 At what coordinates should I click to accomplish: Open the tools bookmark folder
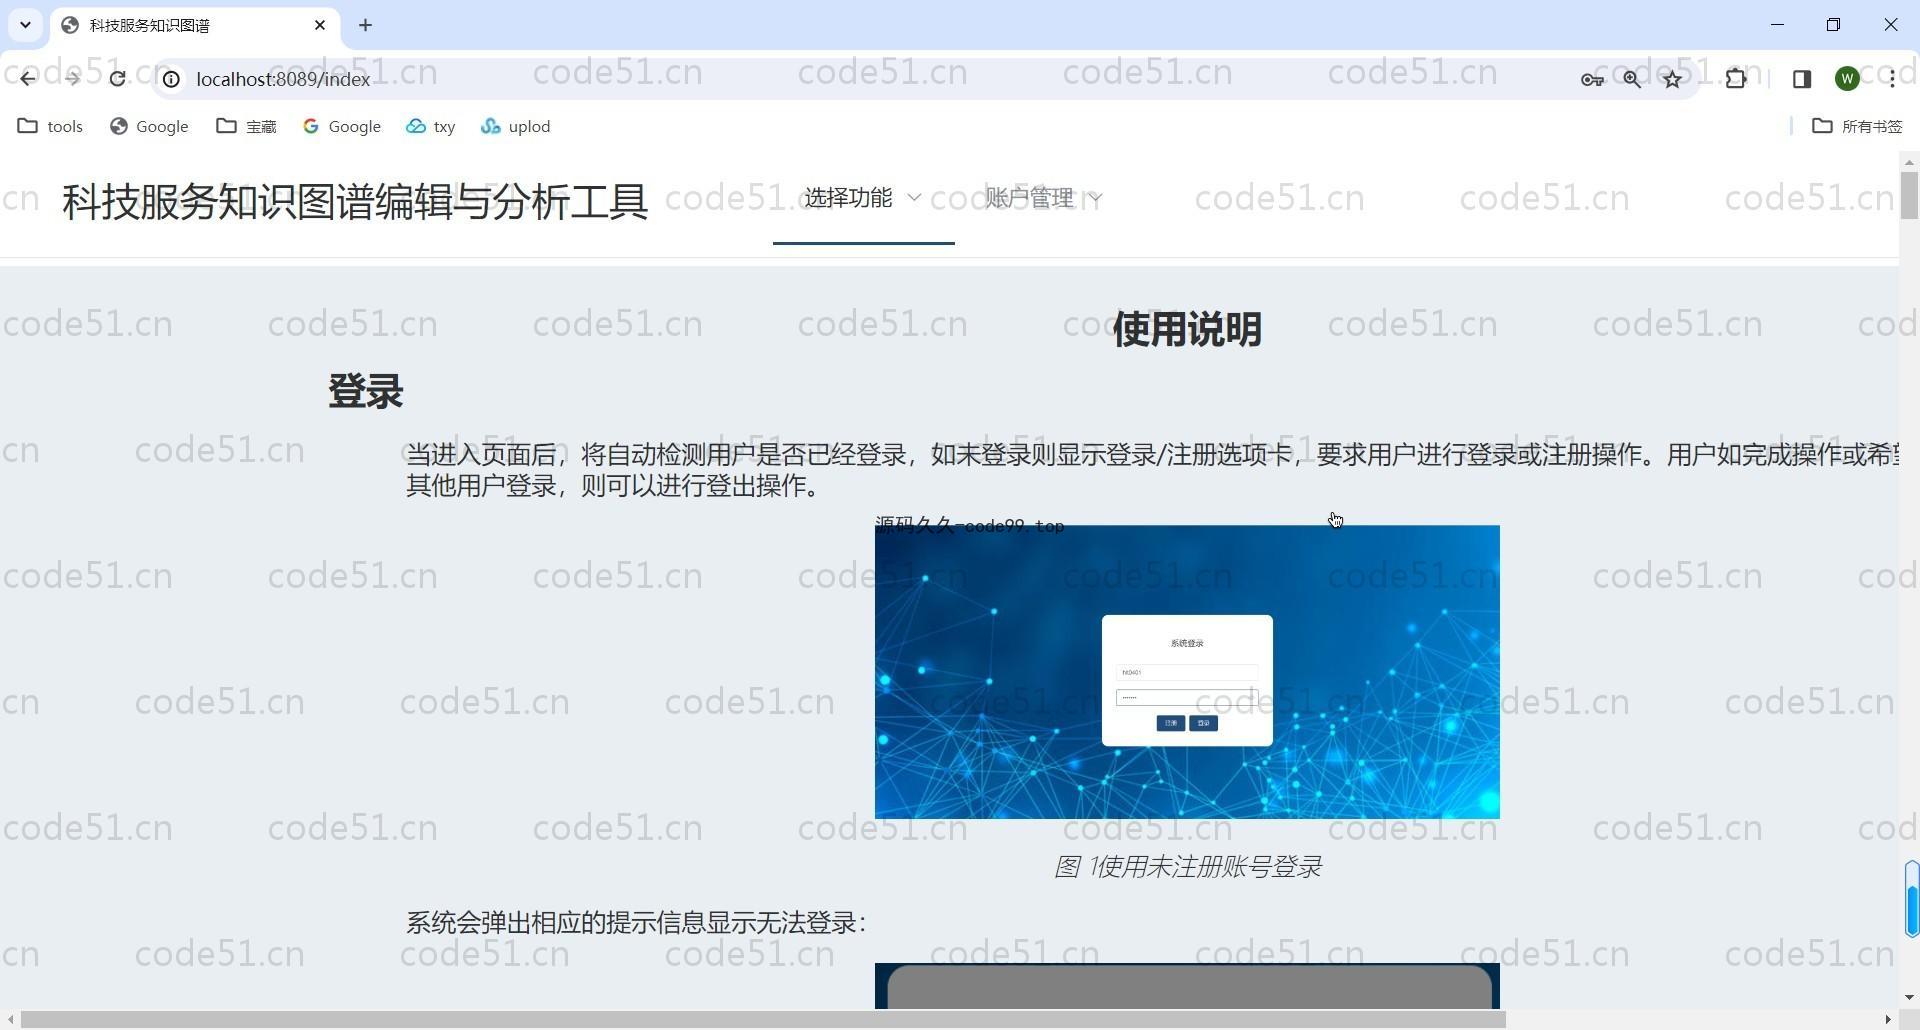click(x=51, y=126)
